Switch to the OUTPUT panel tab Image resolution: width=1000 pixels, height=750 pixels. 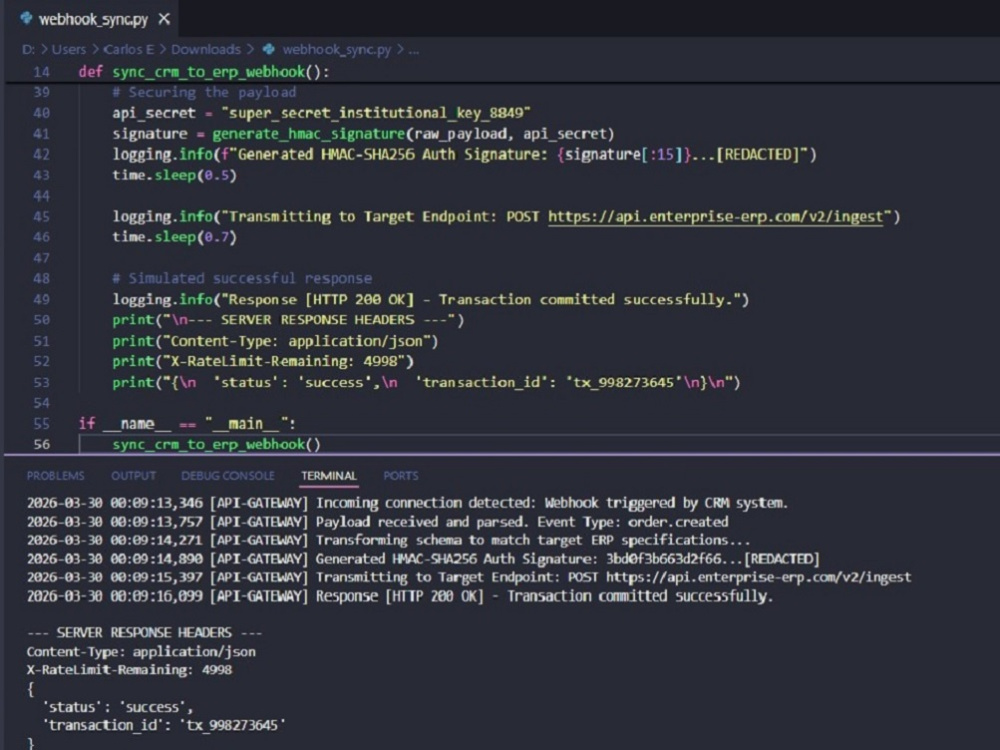coord(133,476)
